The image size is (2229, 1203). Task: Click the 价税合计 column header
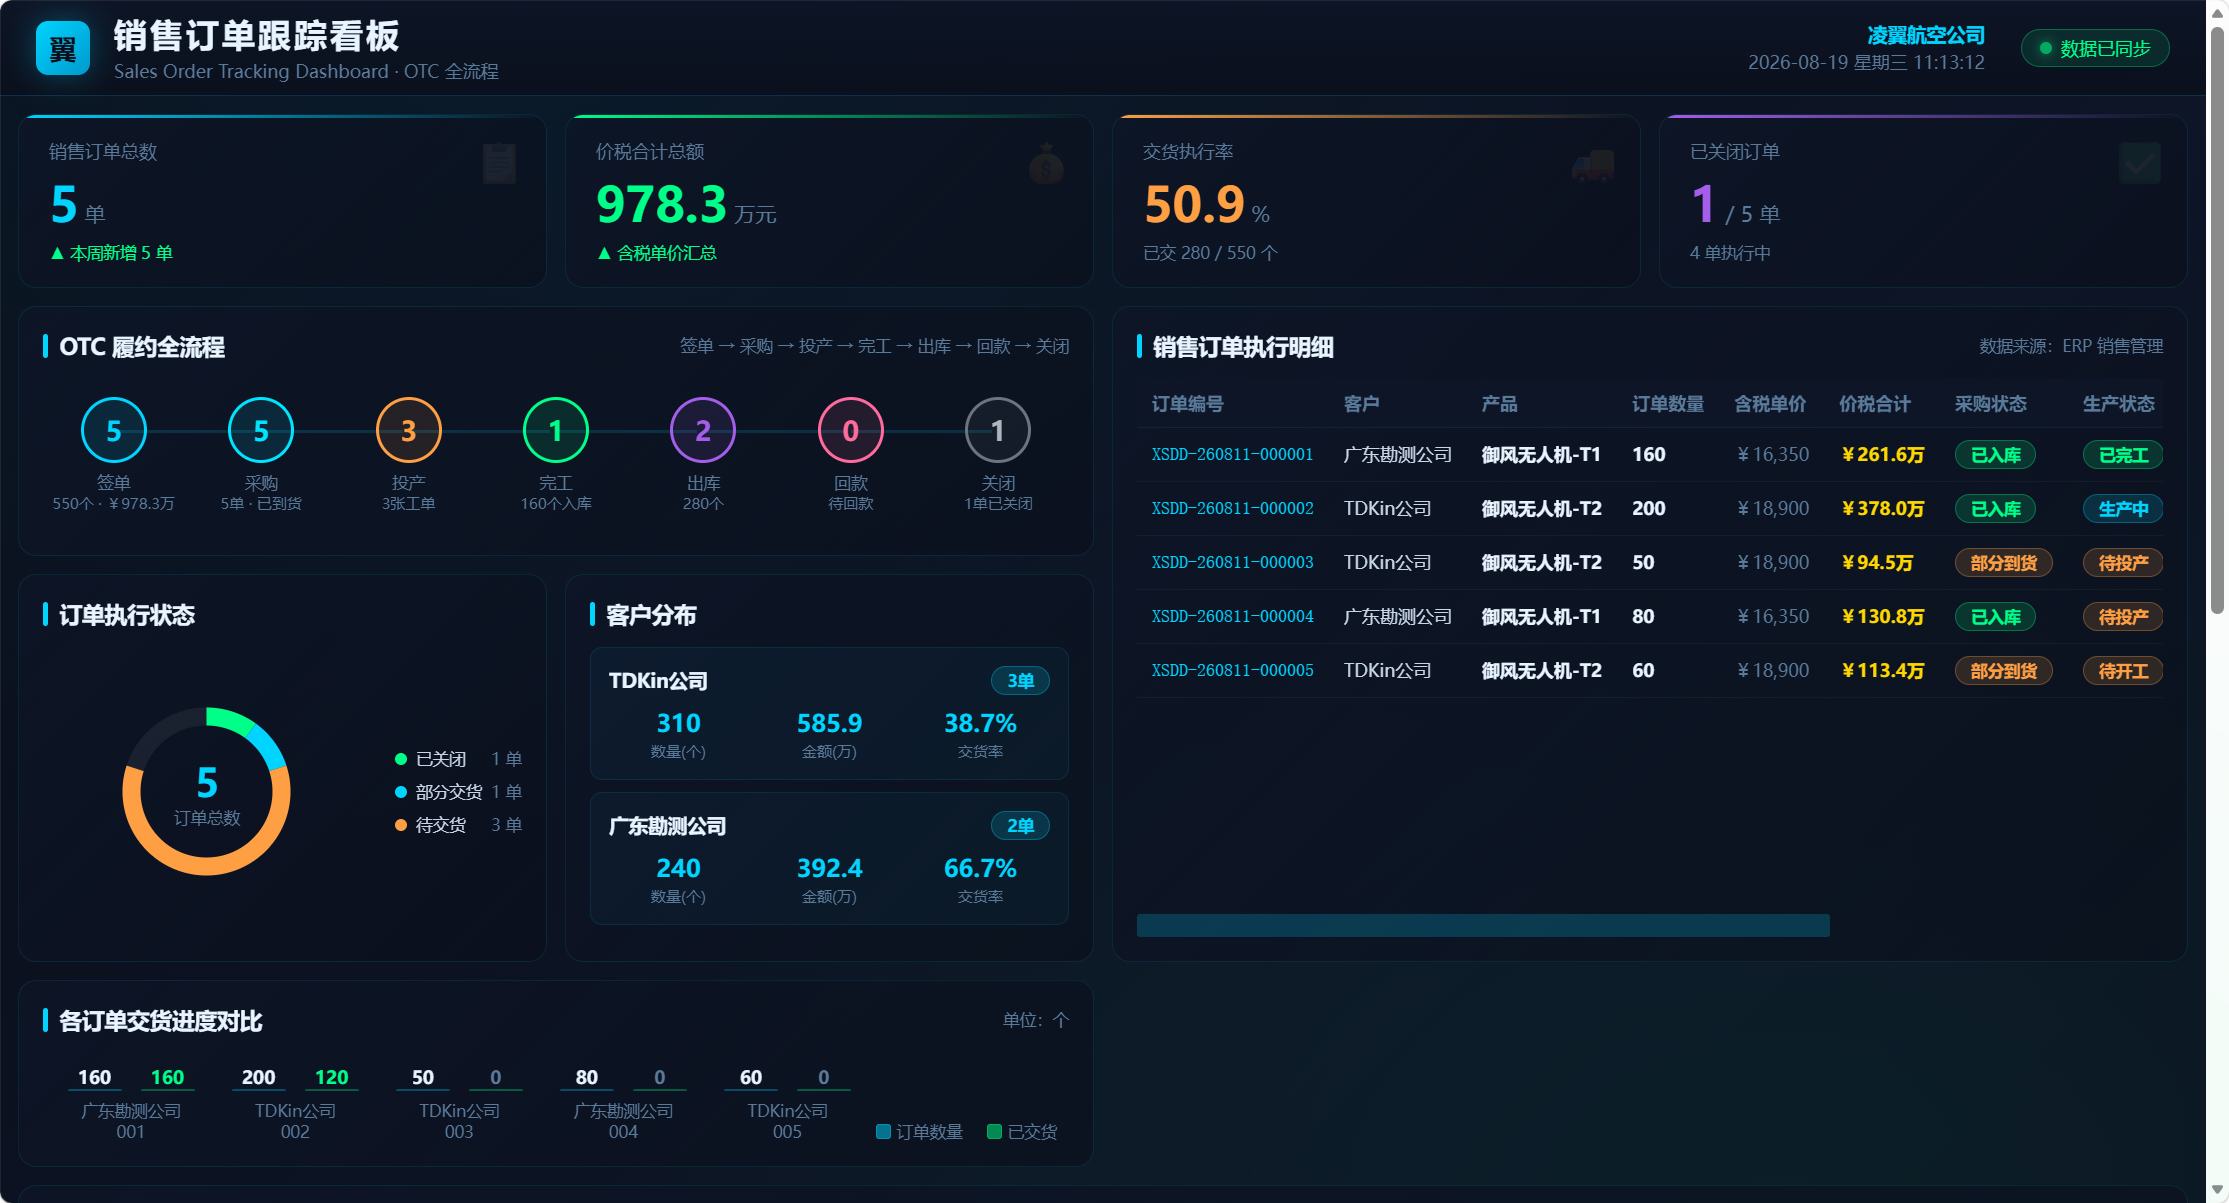tap(1875, 404)
